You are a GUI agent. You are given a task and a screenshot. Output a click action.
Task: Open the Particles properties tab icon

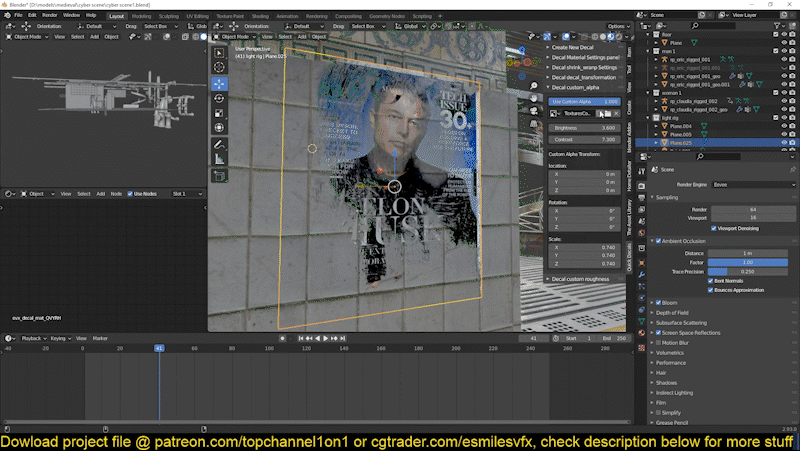641,286
